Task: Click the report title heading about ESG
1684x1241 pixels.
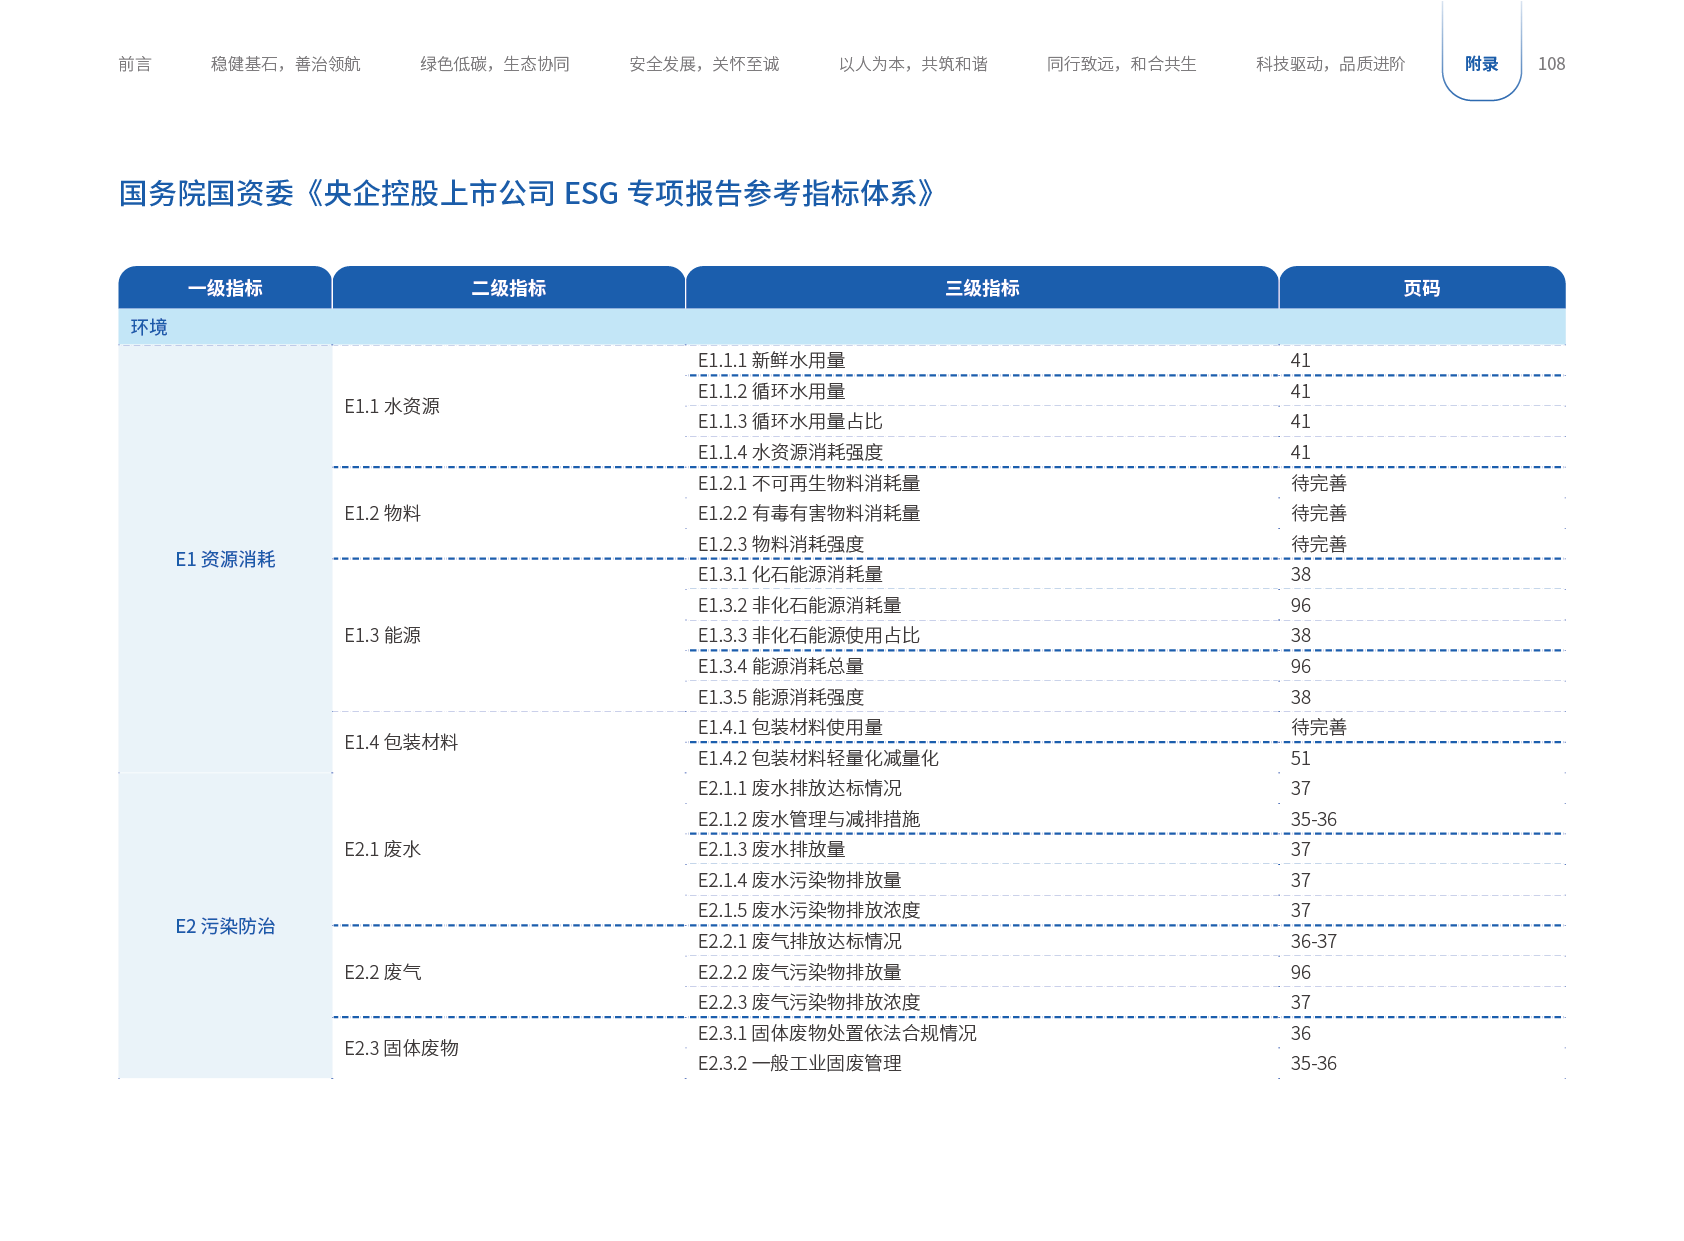Action: pyautogui.click(x=526, y=193)
